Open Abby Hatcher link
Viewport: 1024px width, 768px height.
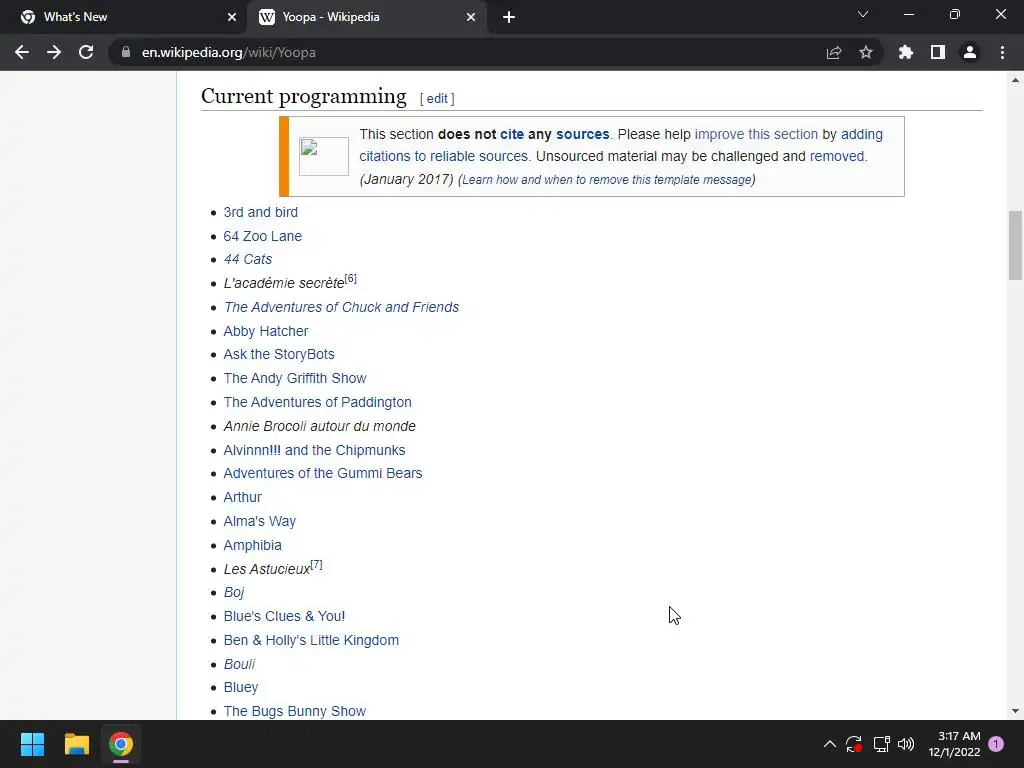point(266,331)
